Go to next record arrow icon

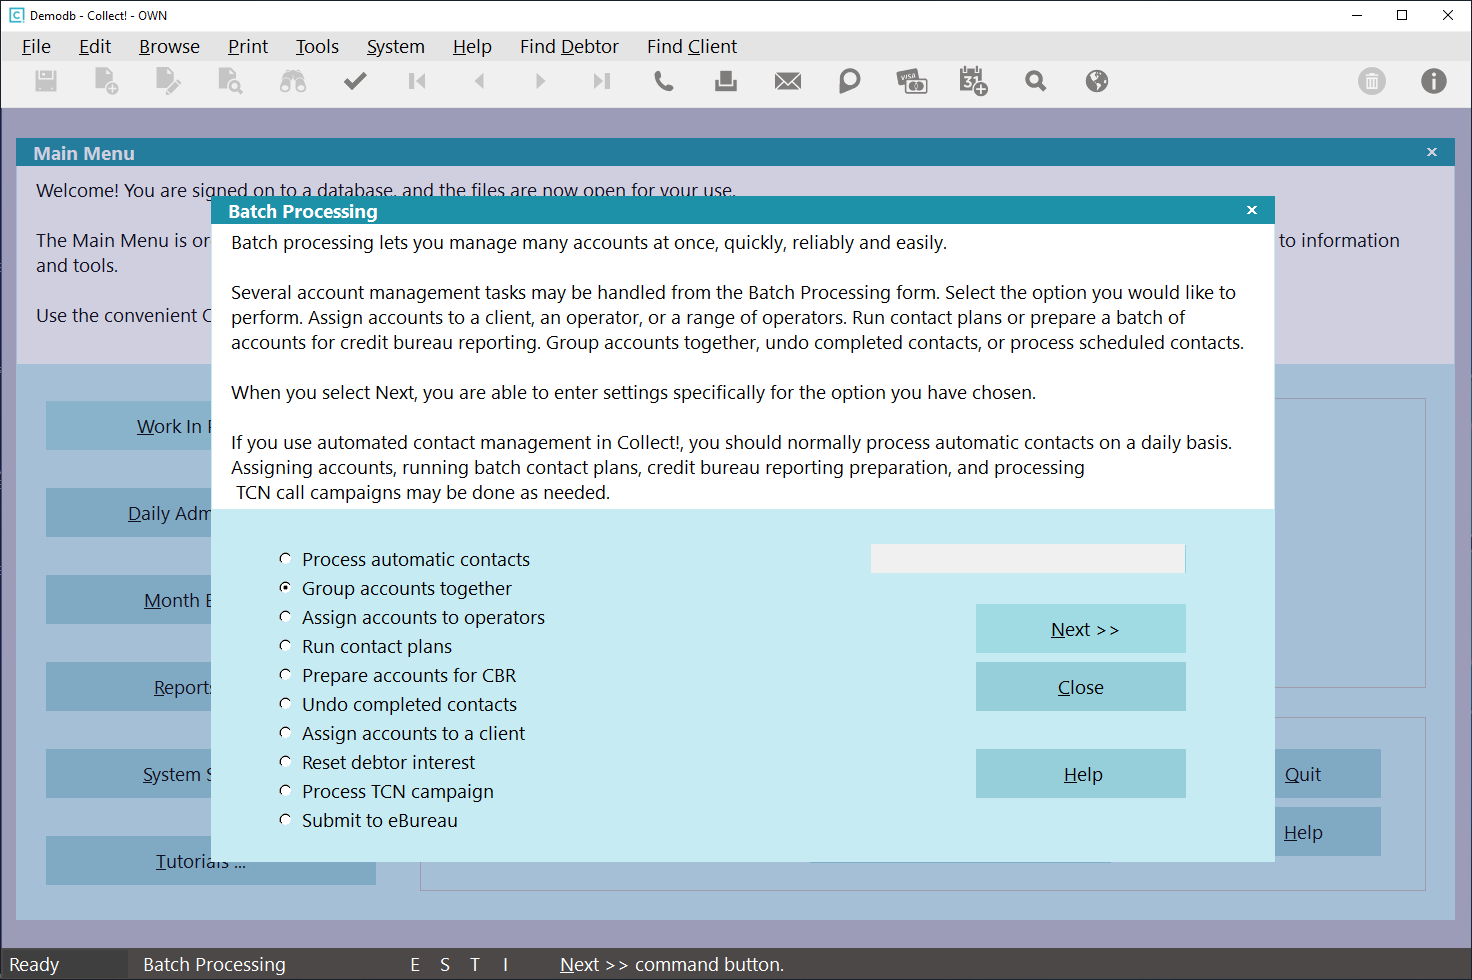[x=540, y=81]
